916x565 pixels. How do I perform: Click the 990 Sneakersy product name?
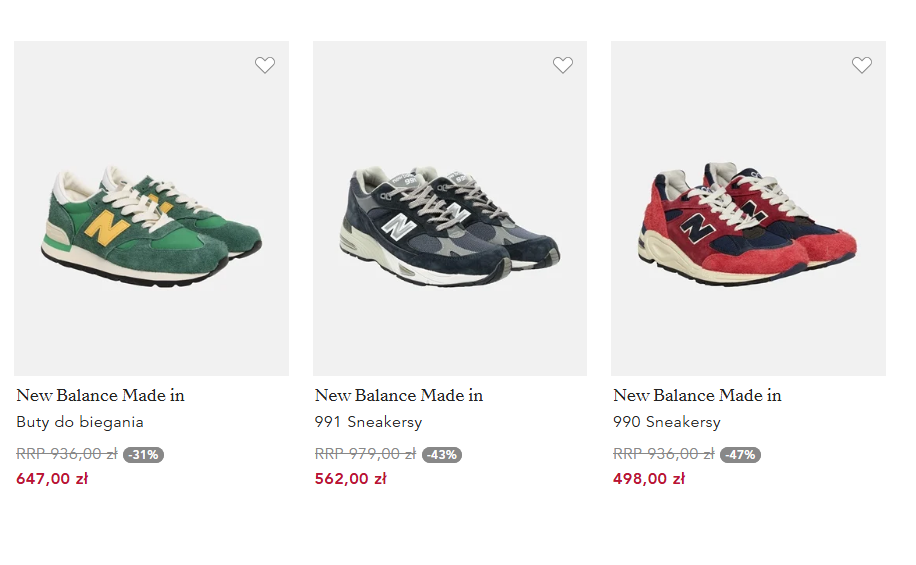[x=667, y=422]
